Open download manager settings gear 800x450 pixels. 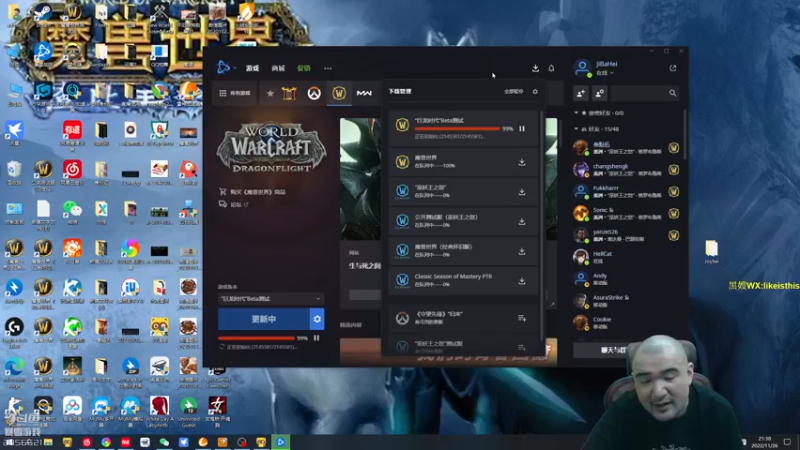pos(535,92)
